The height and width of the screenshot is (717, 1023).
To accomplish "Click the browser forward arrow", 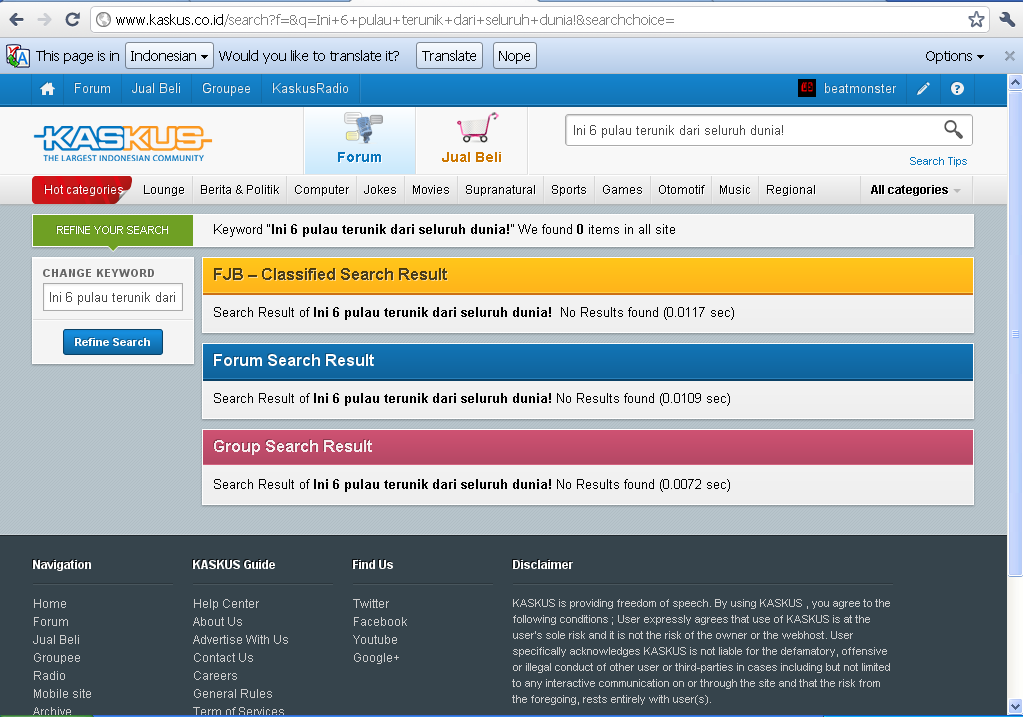I will [x=44, y=20].
